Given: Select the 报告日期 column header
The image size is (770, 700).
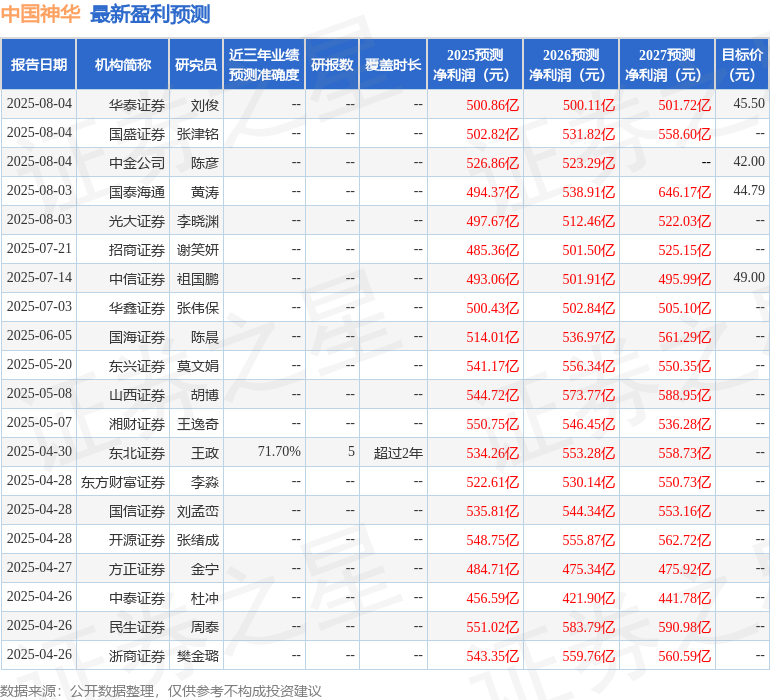Looking at the screenshot, I should pyautogui.click(x=39, y=64).
